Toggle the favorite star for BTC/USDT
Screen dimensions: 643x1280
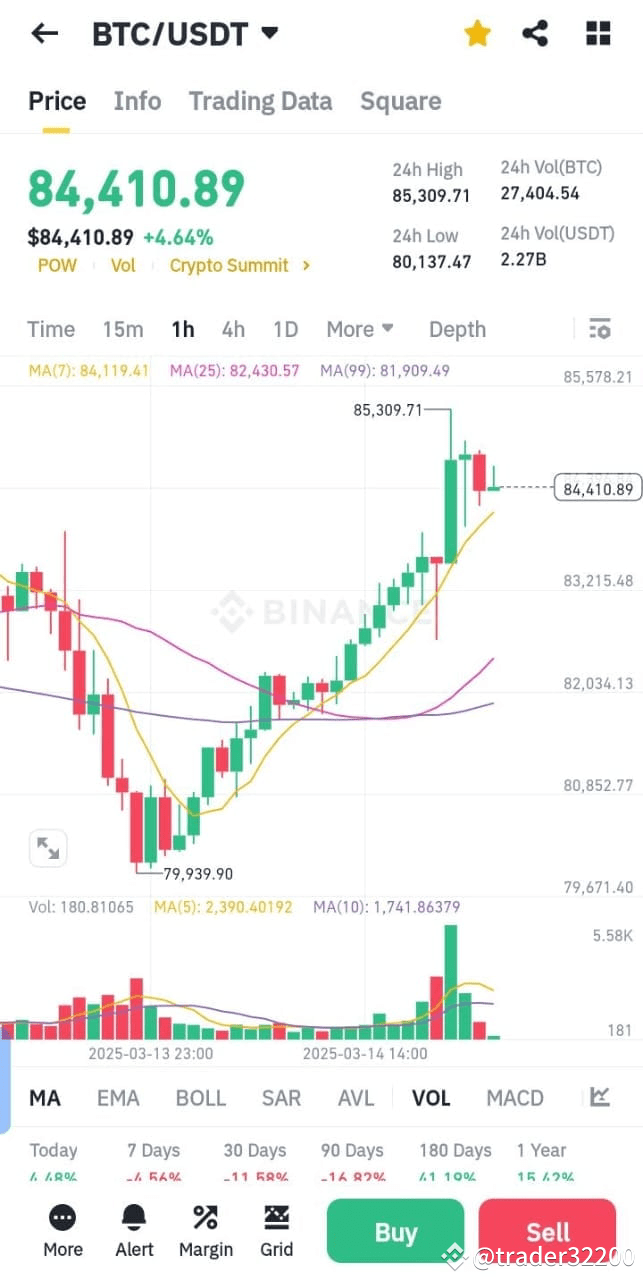[477, 33]
